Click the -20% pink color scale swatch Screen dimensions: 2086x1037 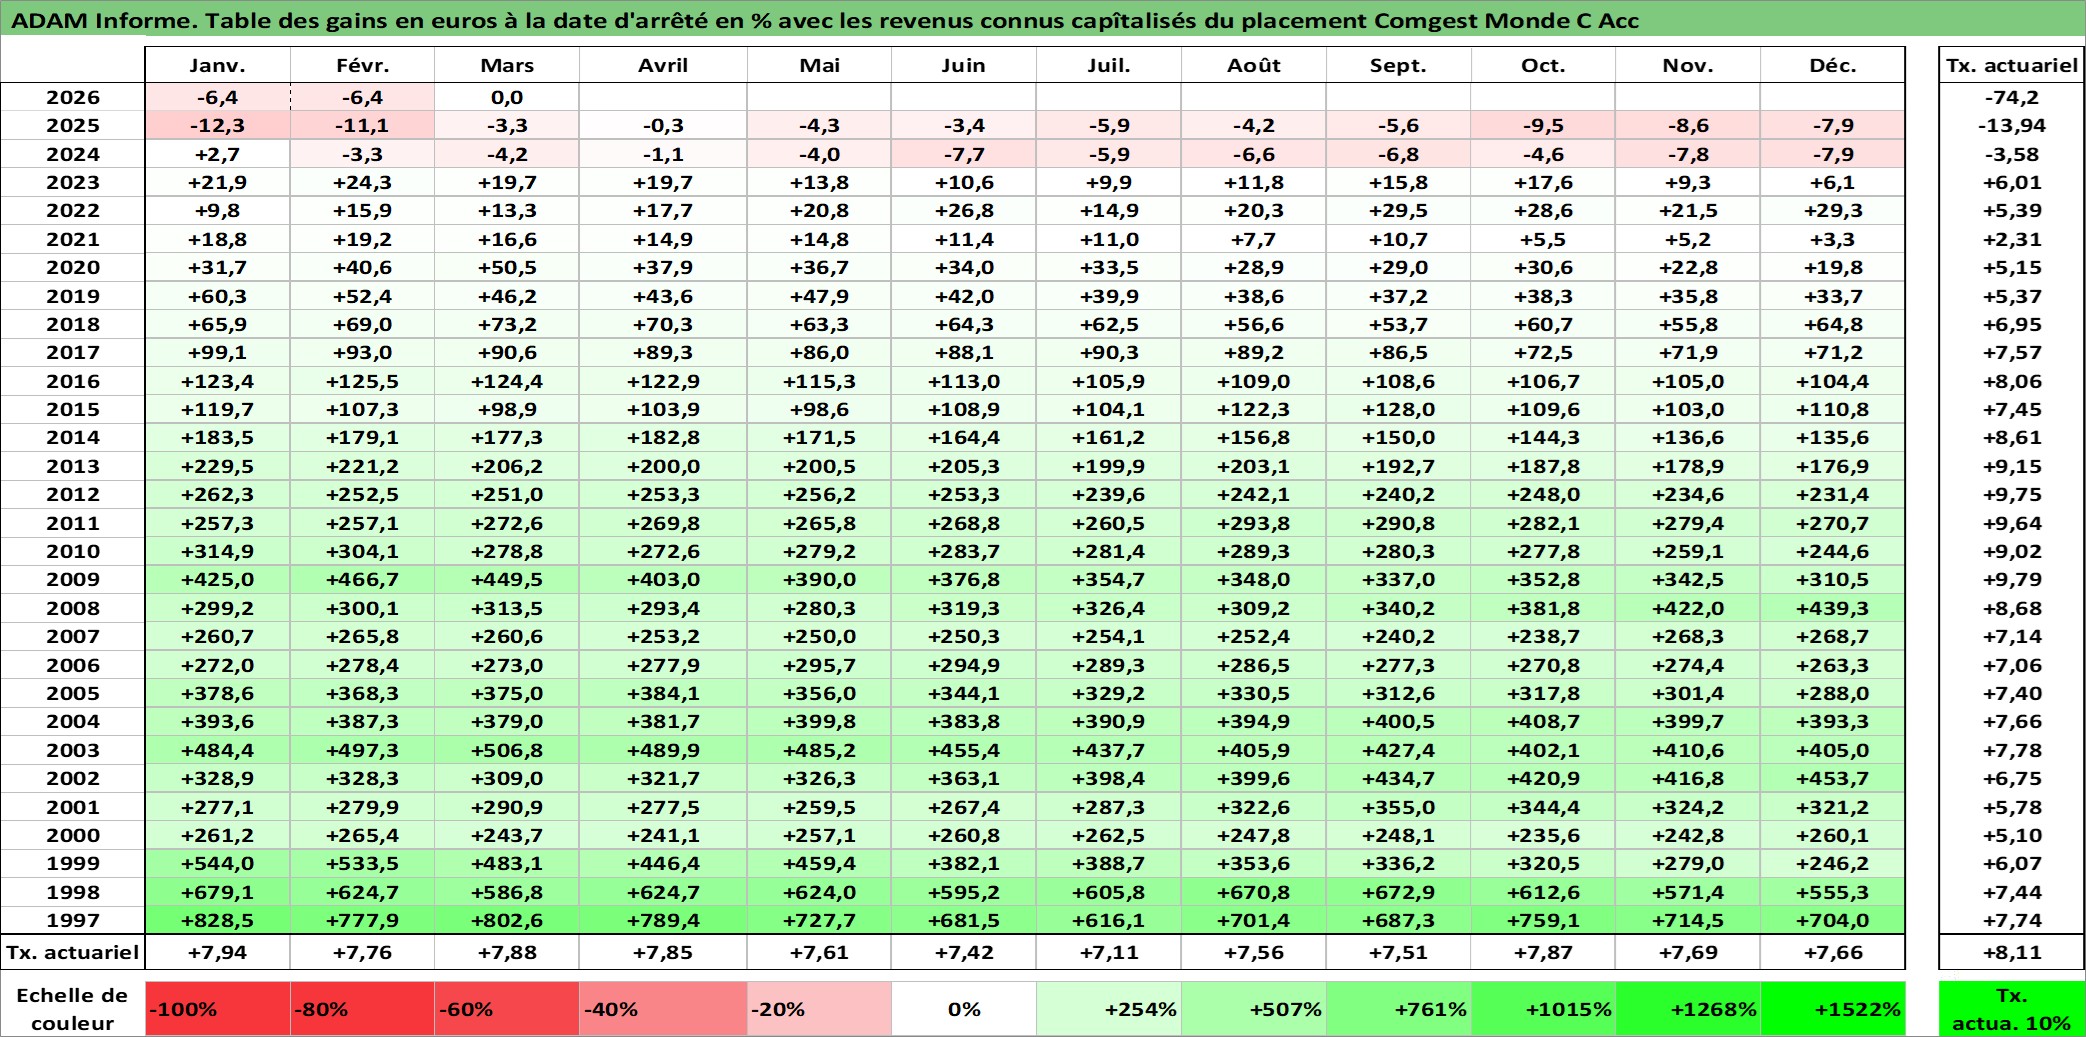point(819,1009)
